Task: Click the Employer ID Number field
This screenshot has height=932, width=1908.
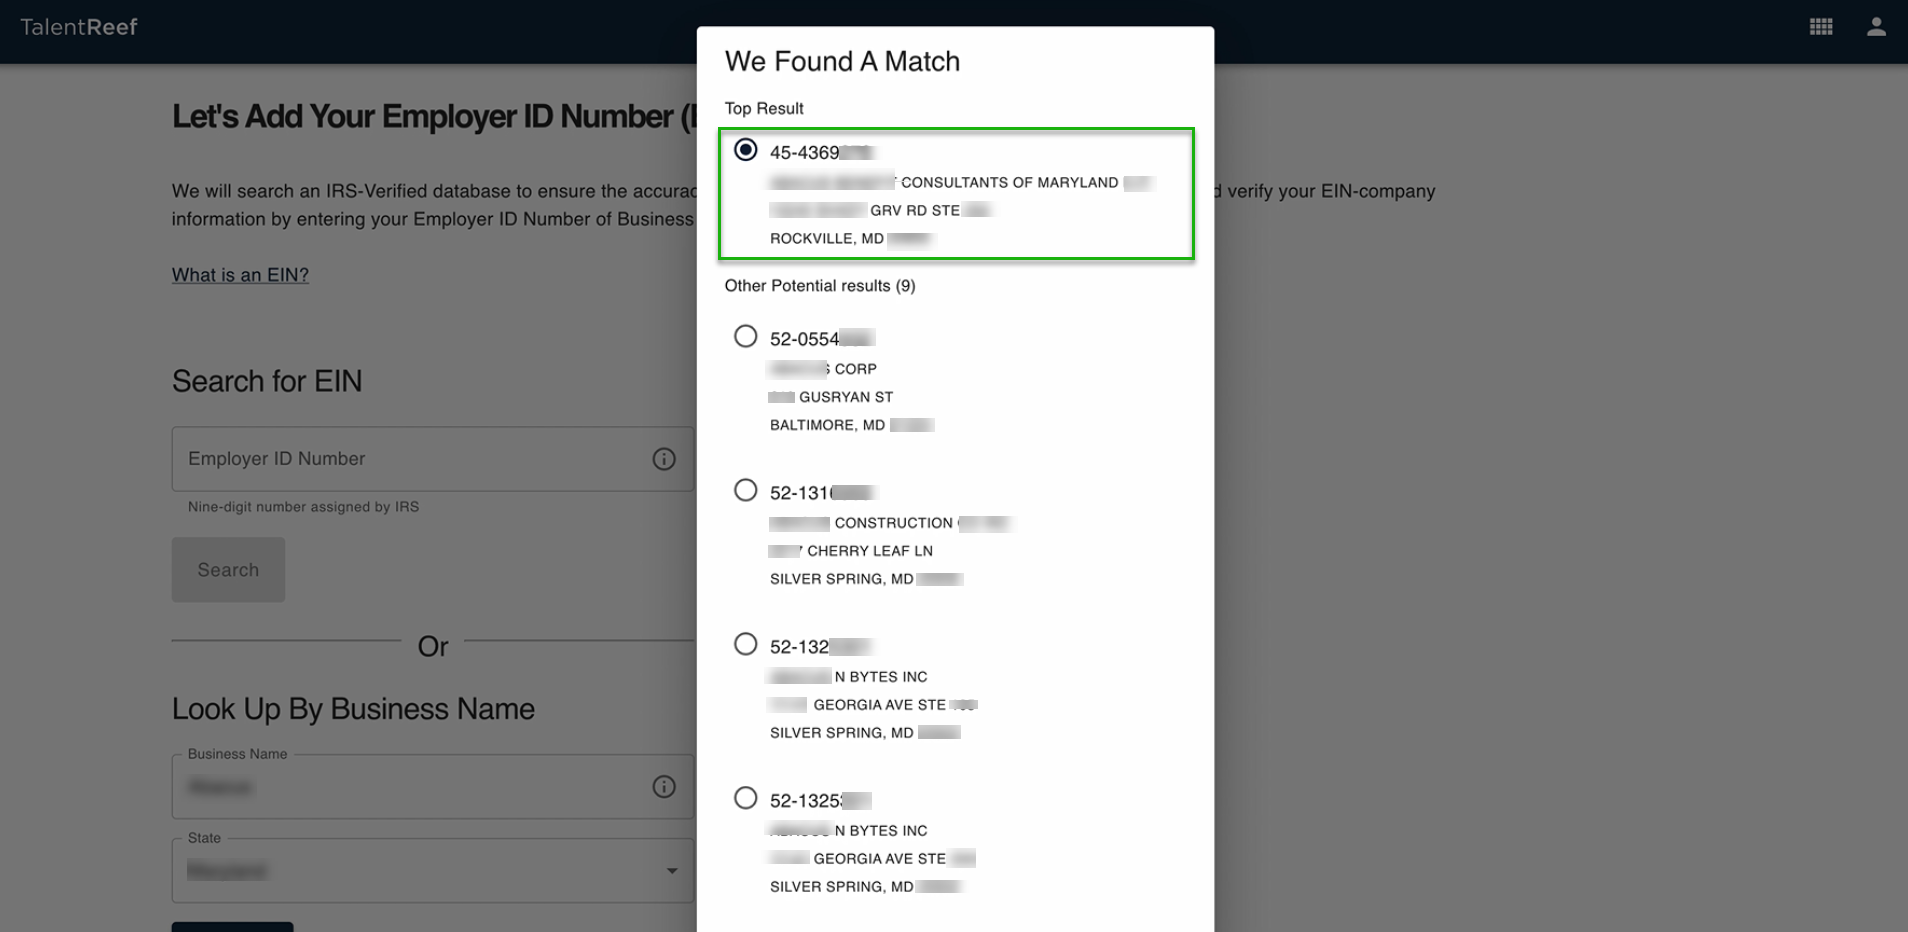Action: pos(410,459)
